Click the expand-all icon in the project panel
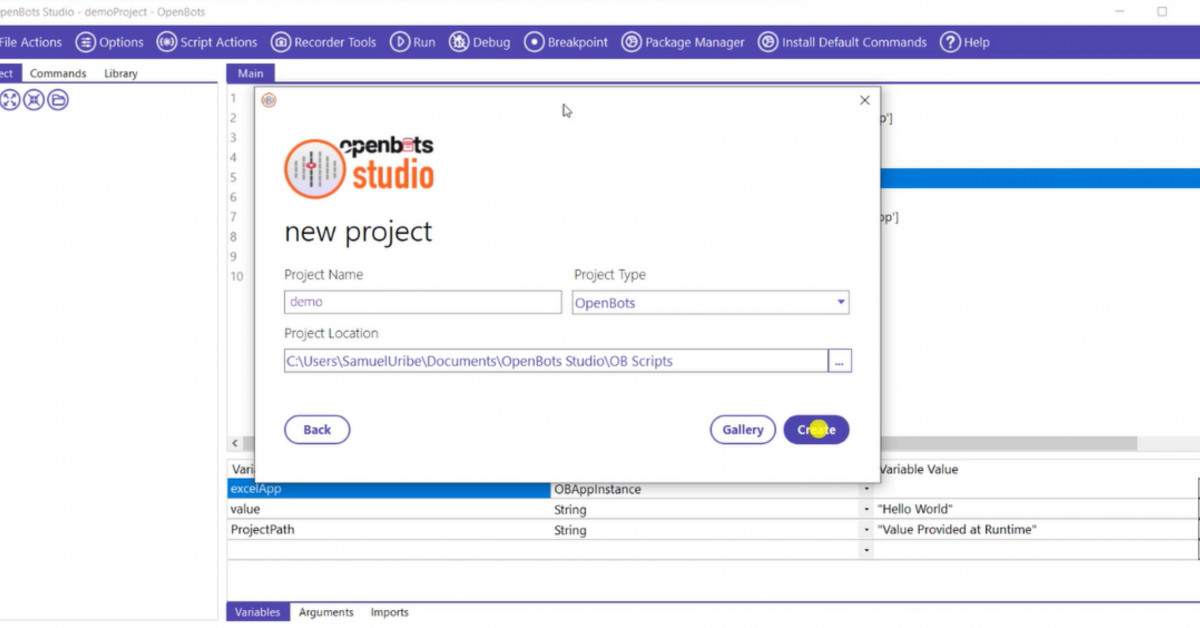Screen dimensions: 1200x628 coord(11,99)
